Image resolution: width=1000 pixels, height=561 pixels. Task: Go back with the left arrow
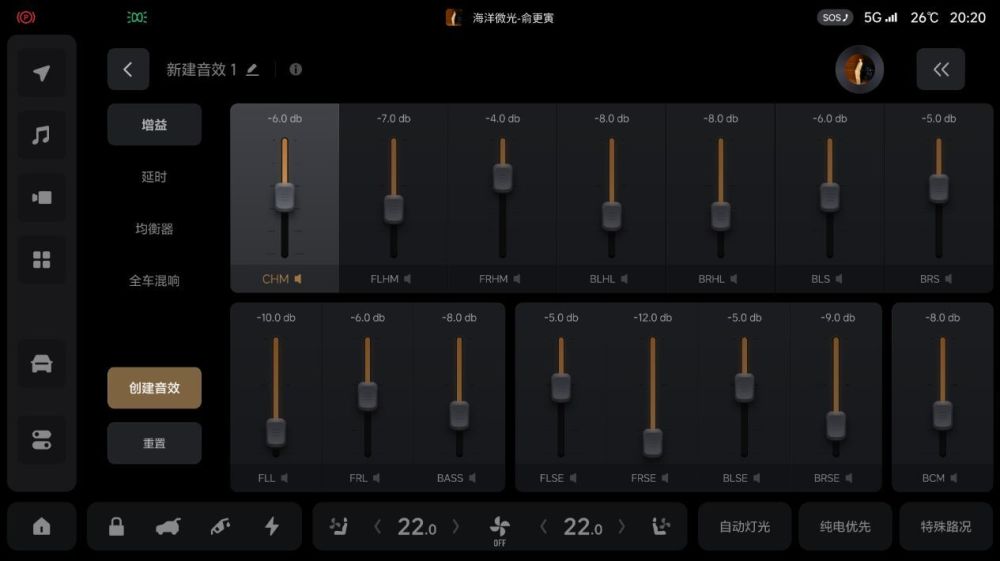(128, 69)
